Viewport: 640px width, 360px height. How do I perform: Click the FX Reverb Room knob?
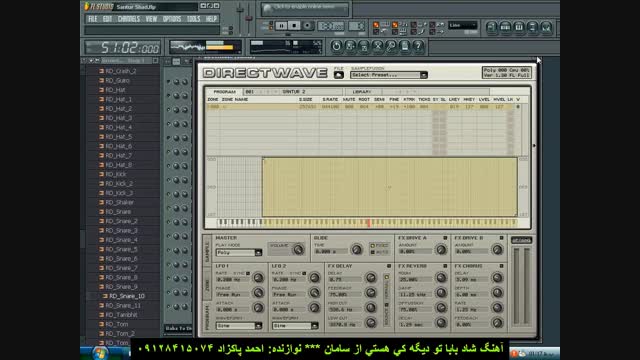441,278
